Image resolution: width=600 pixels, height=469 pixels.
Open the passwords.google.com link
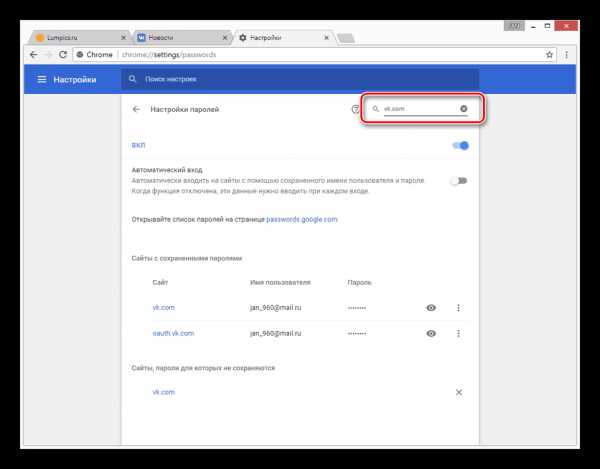coord(302,219)
